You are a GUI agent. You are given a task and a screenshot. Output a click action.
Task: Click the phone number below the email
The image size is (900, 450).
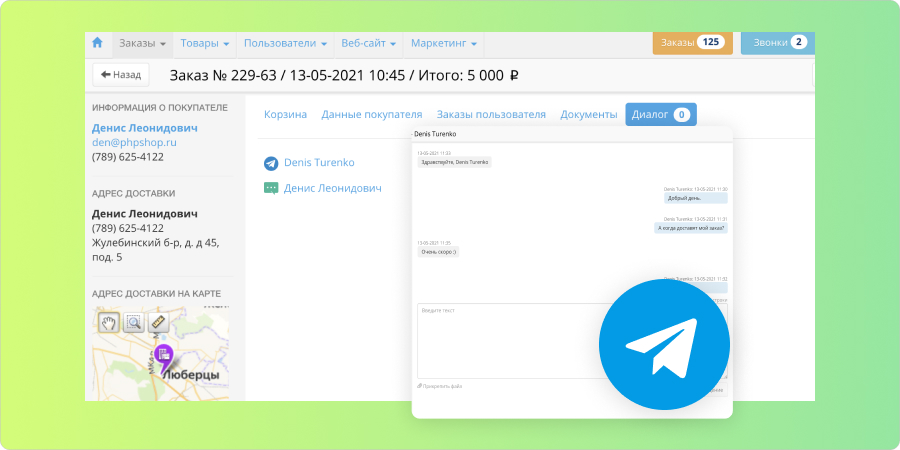[x=127, y=157]
